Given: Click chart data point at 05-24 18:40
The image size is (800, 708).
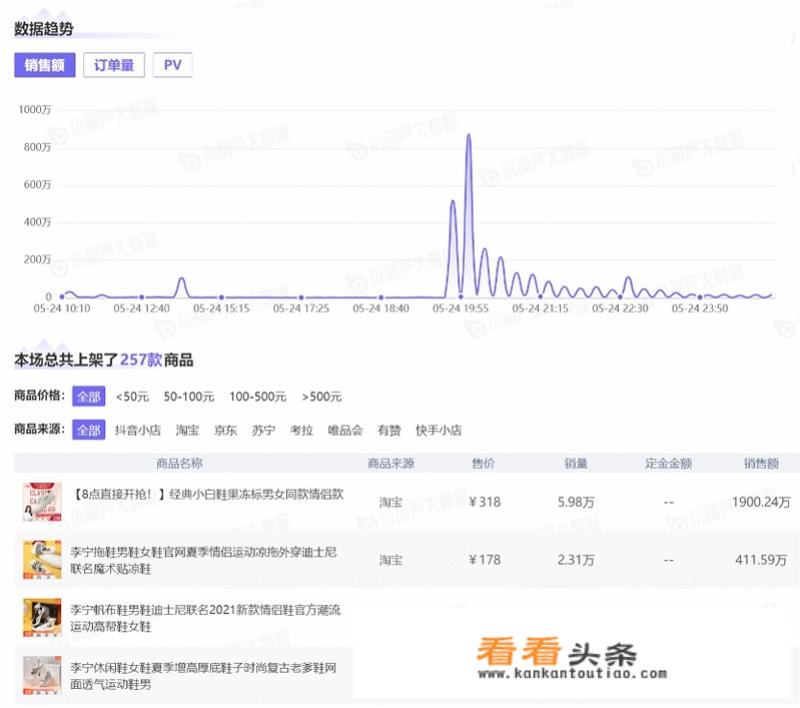Looking at the screenshot, I should click(381, 297).
